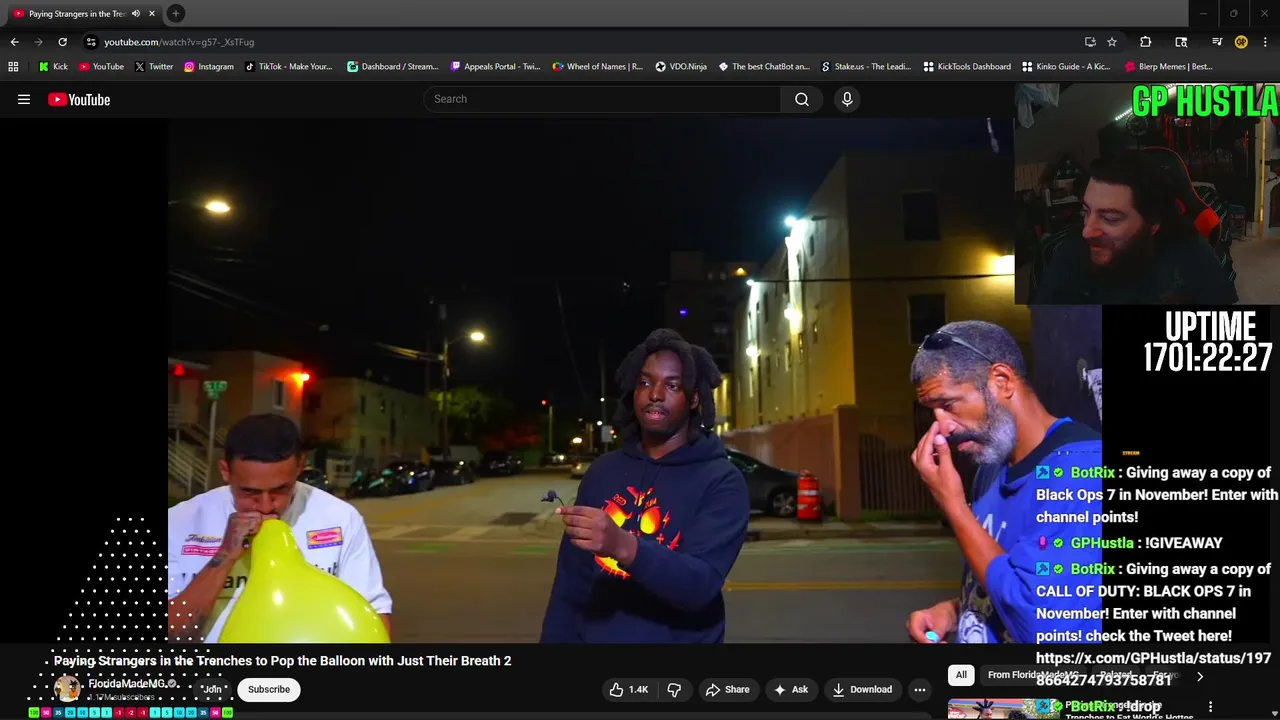This screenshot has width=1280, height=720.
Task: Download the video using the Download button
Action: pos(862,689)
